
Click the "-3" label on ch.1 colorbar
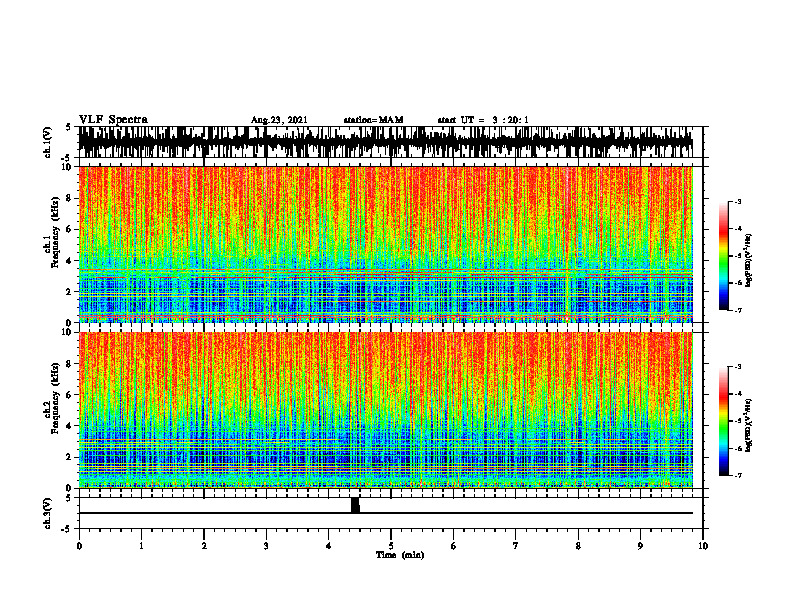point(738,202)
